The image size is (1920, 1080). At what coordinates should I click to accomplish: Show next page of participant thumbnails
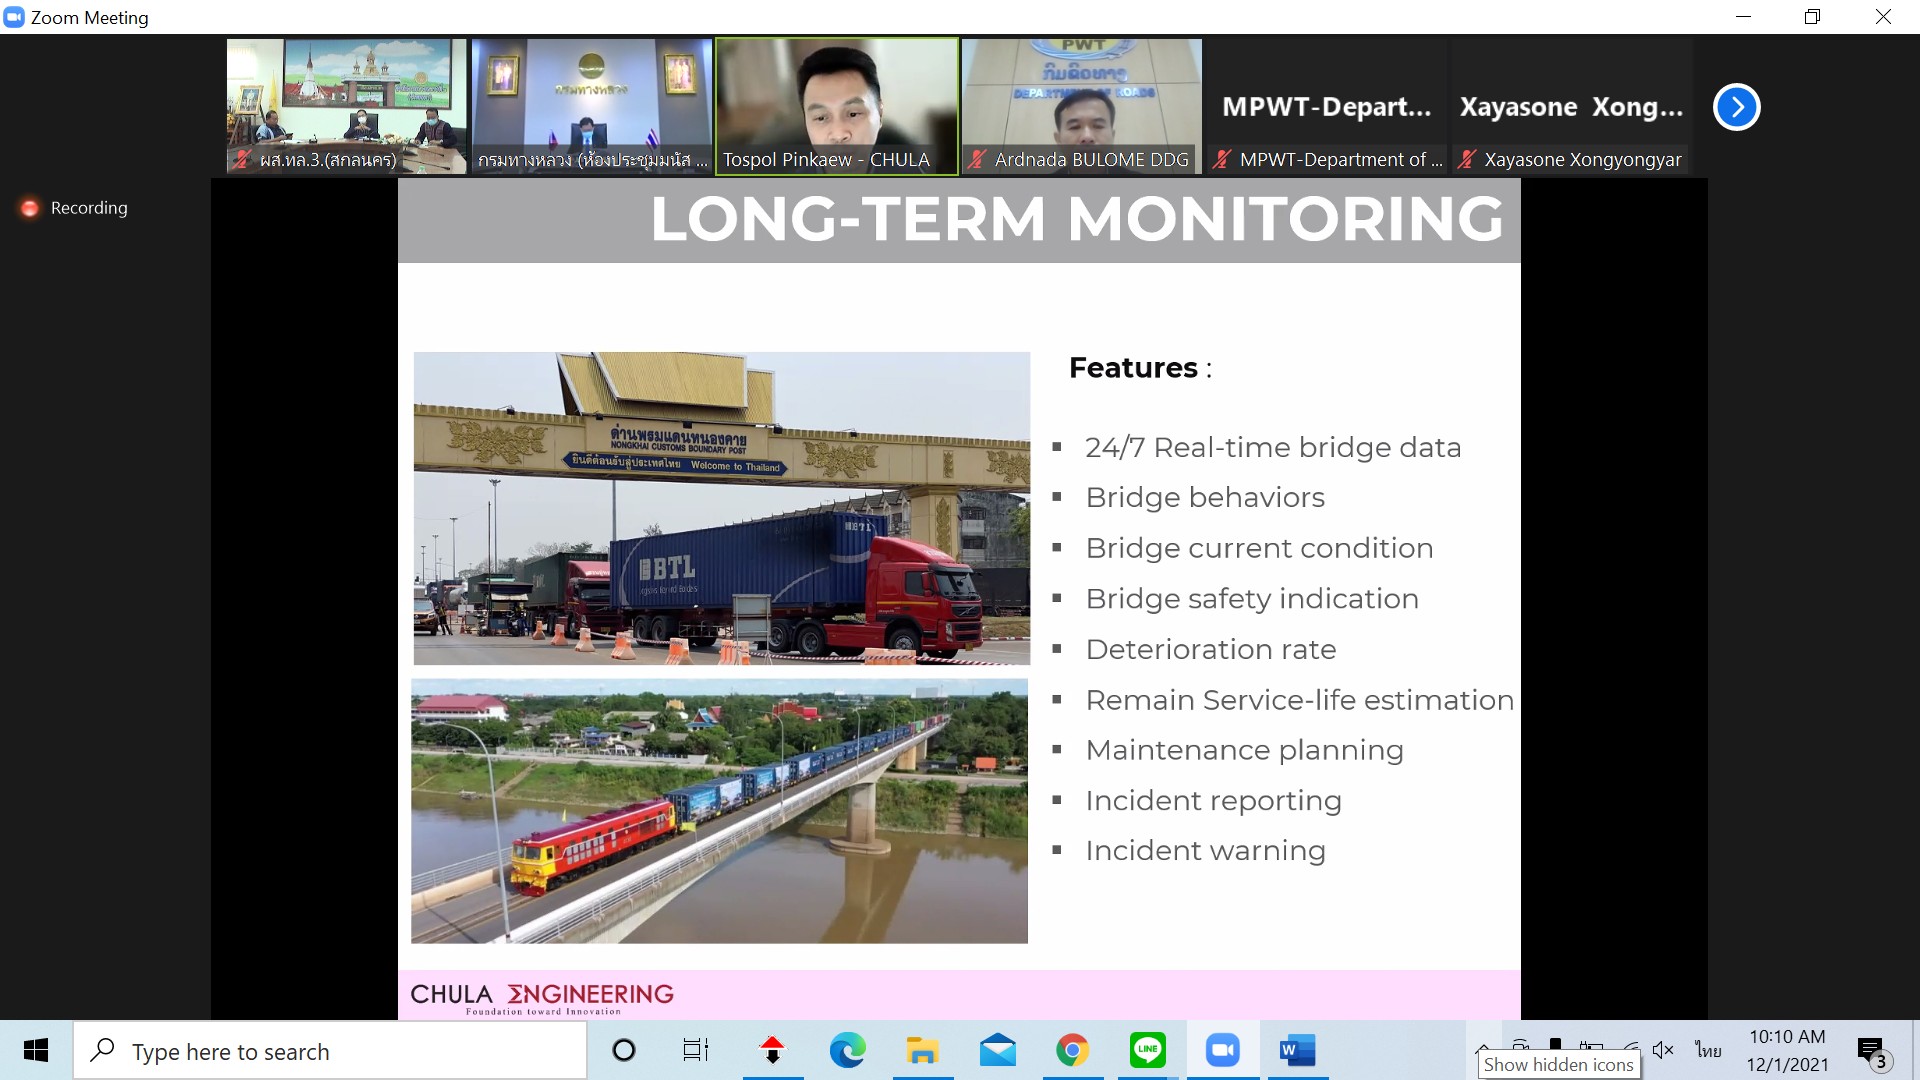(x=1736, y=107)
